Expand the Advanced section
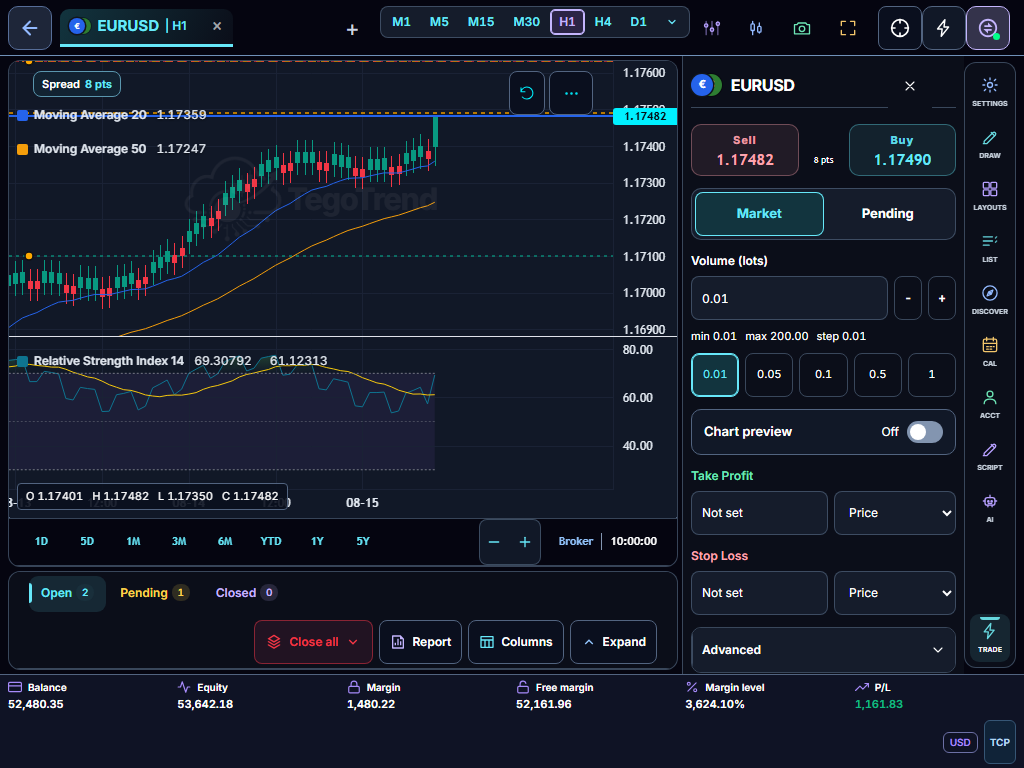The height and width of the screenshot is (768, 1024). (823, 650)
